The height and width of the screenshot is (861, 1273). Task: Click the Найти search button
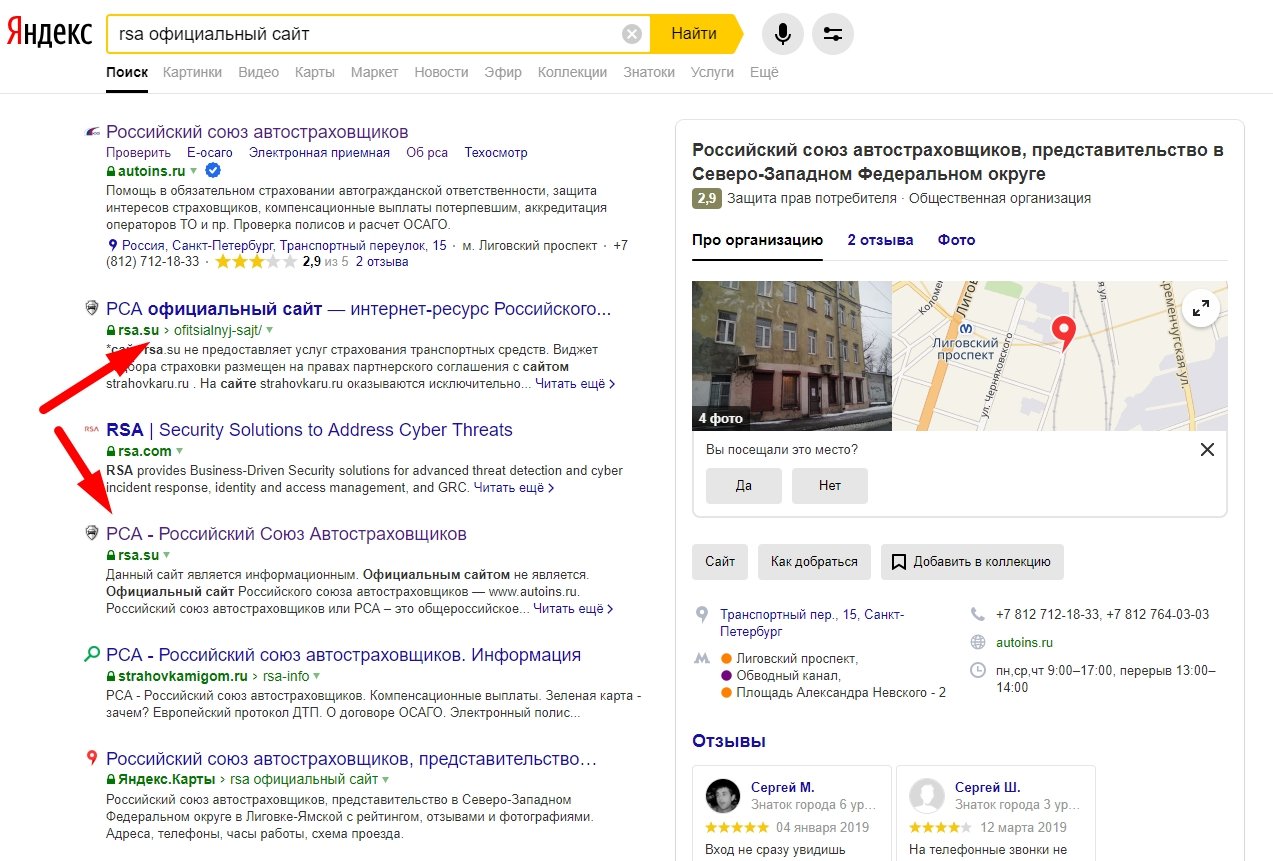click(694, 34)
